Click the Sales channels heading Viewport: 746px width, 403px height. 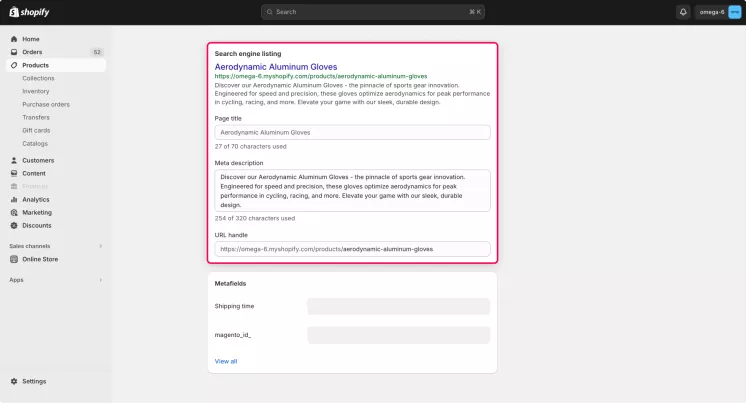point(29,246)
